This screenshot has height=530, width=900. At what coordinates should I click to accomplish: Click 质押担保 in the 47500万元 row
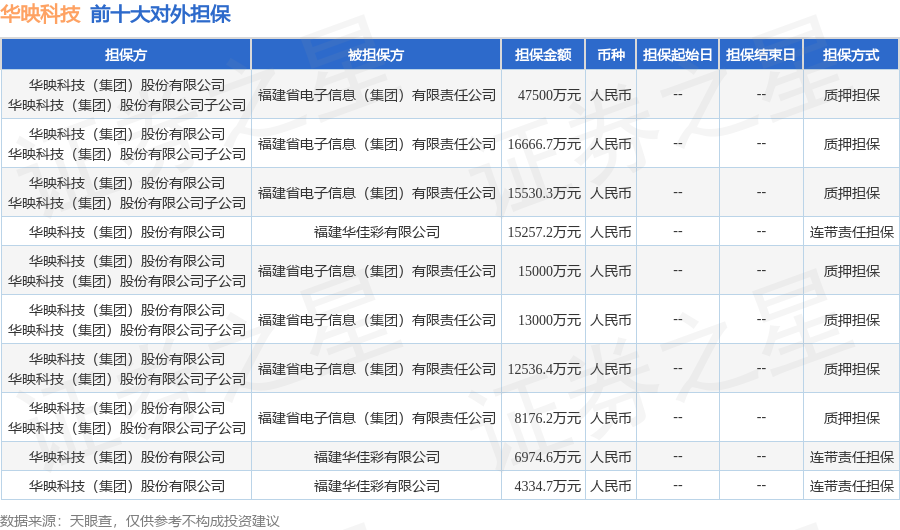pos(852,95)
